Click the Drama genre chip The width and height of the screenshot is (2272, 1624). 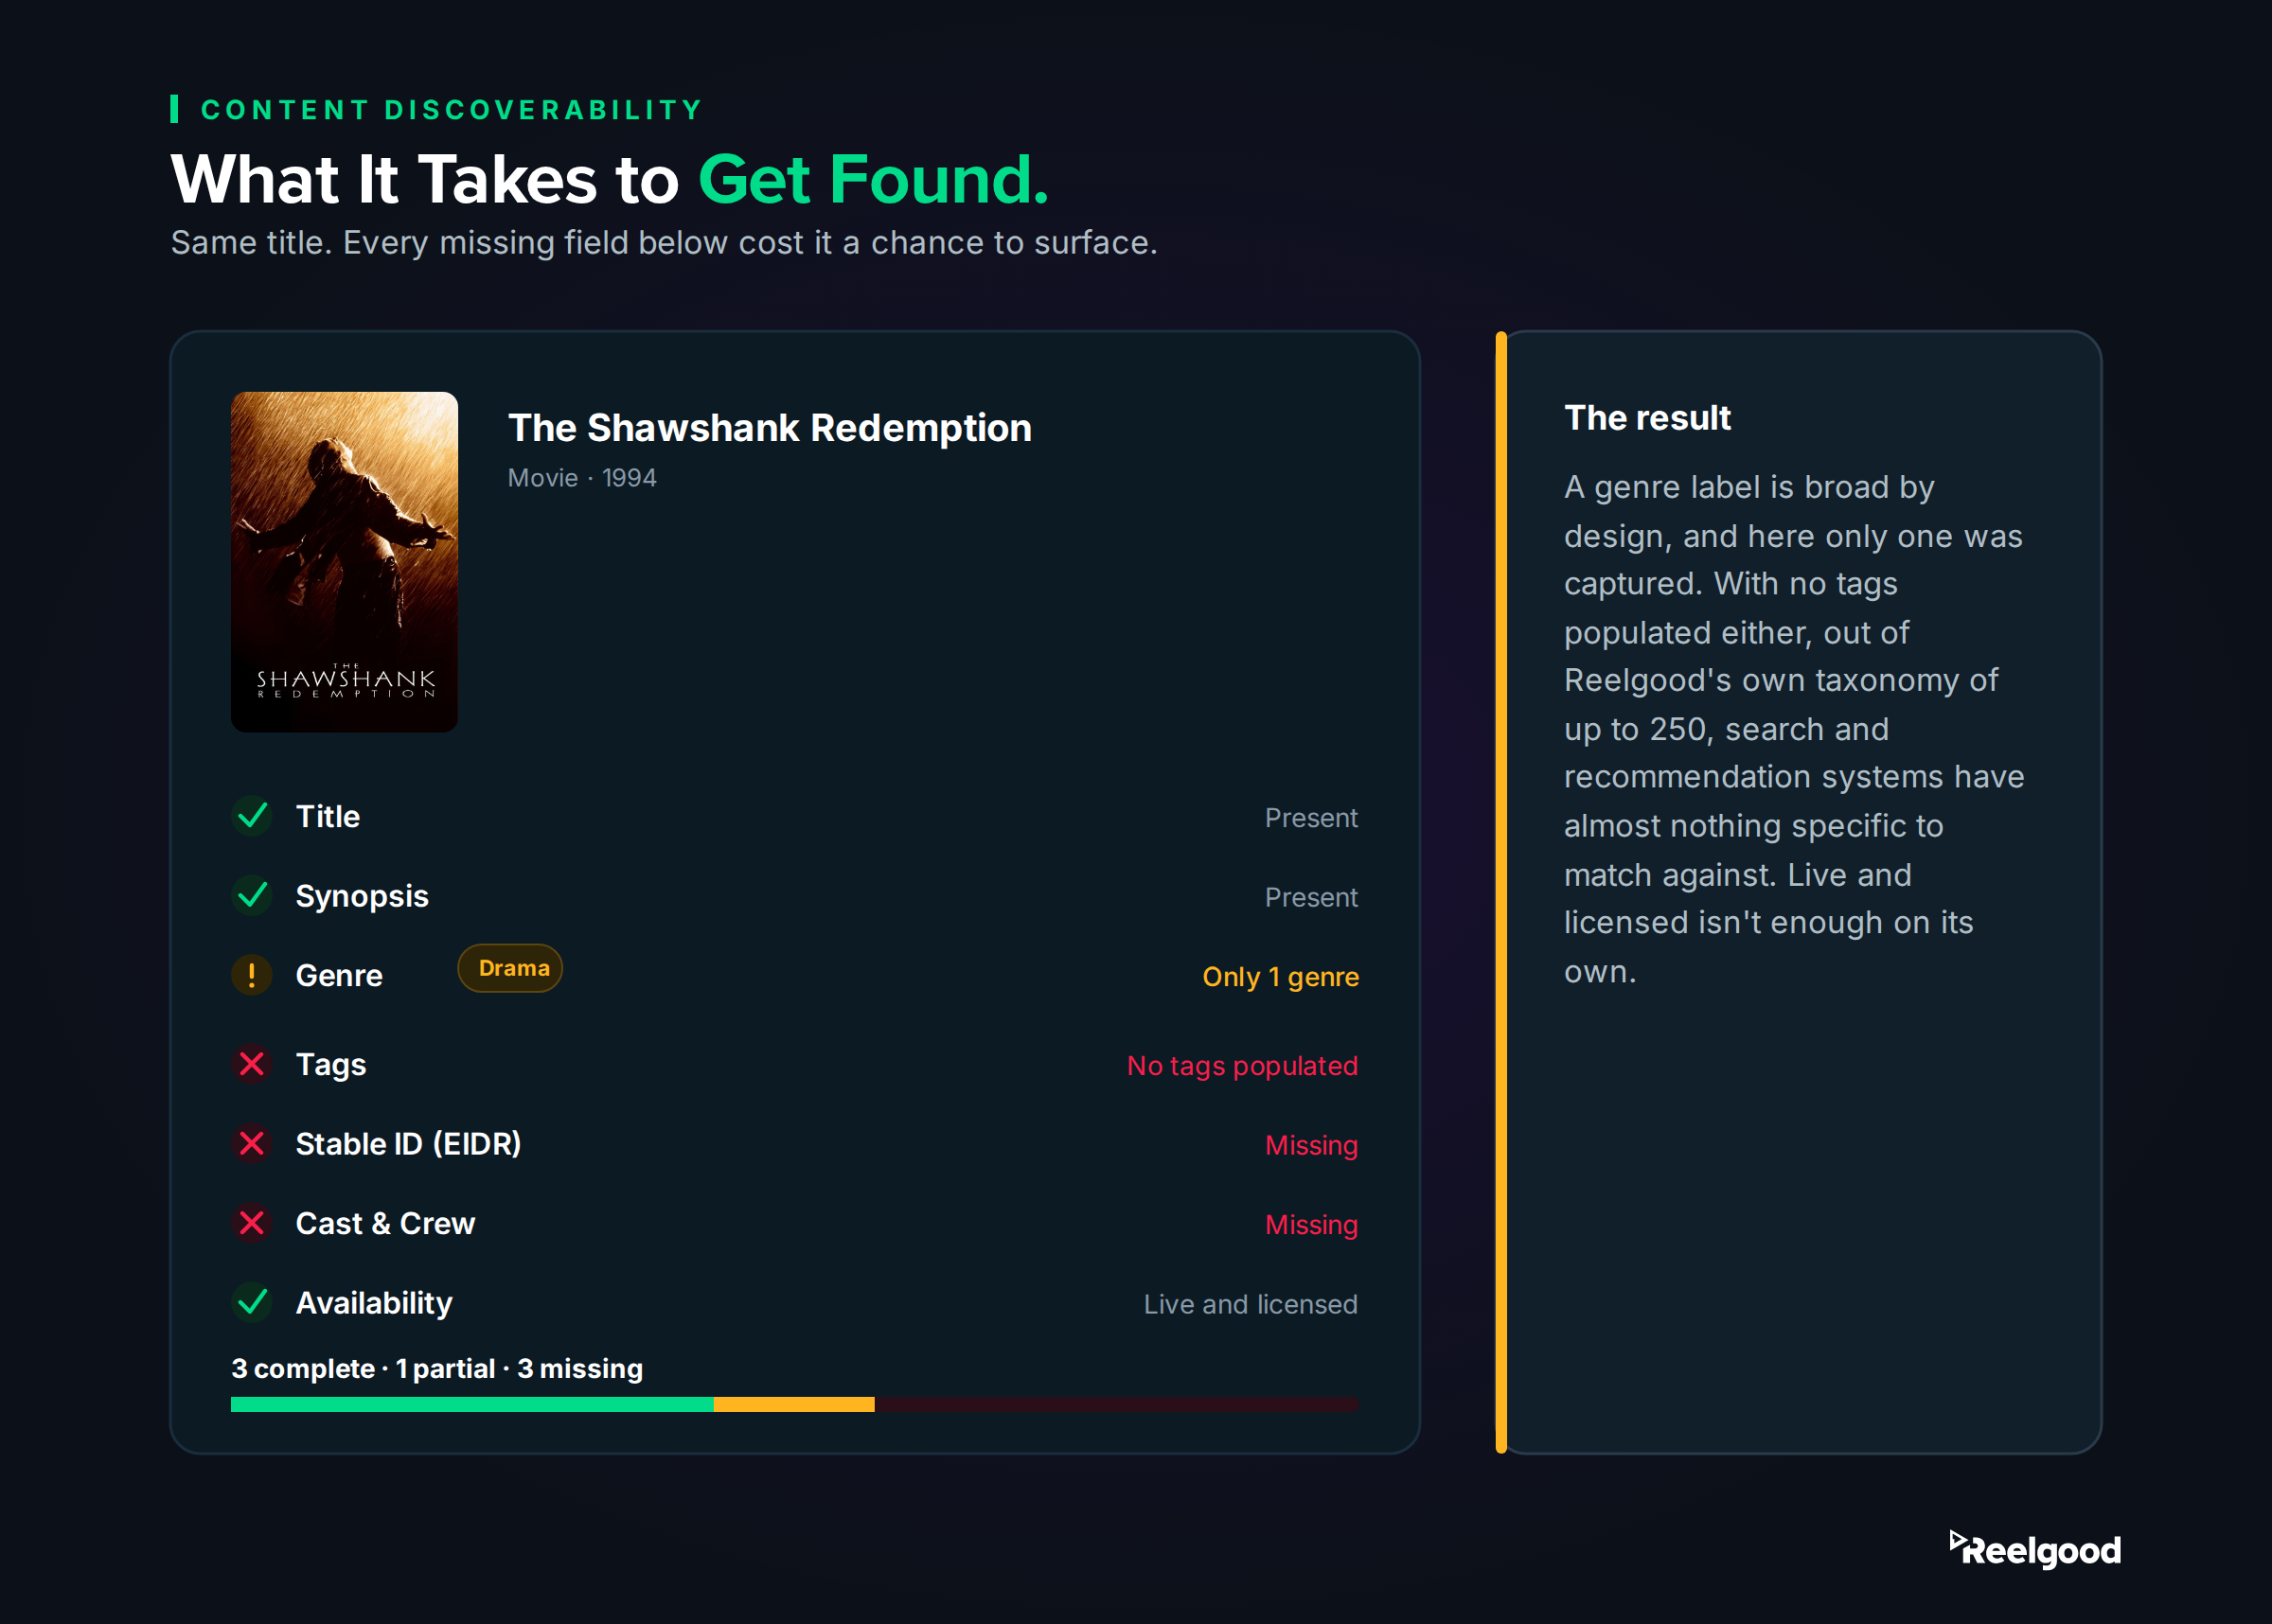point(510,968)
